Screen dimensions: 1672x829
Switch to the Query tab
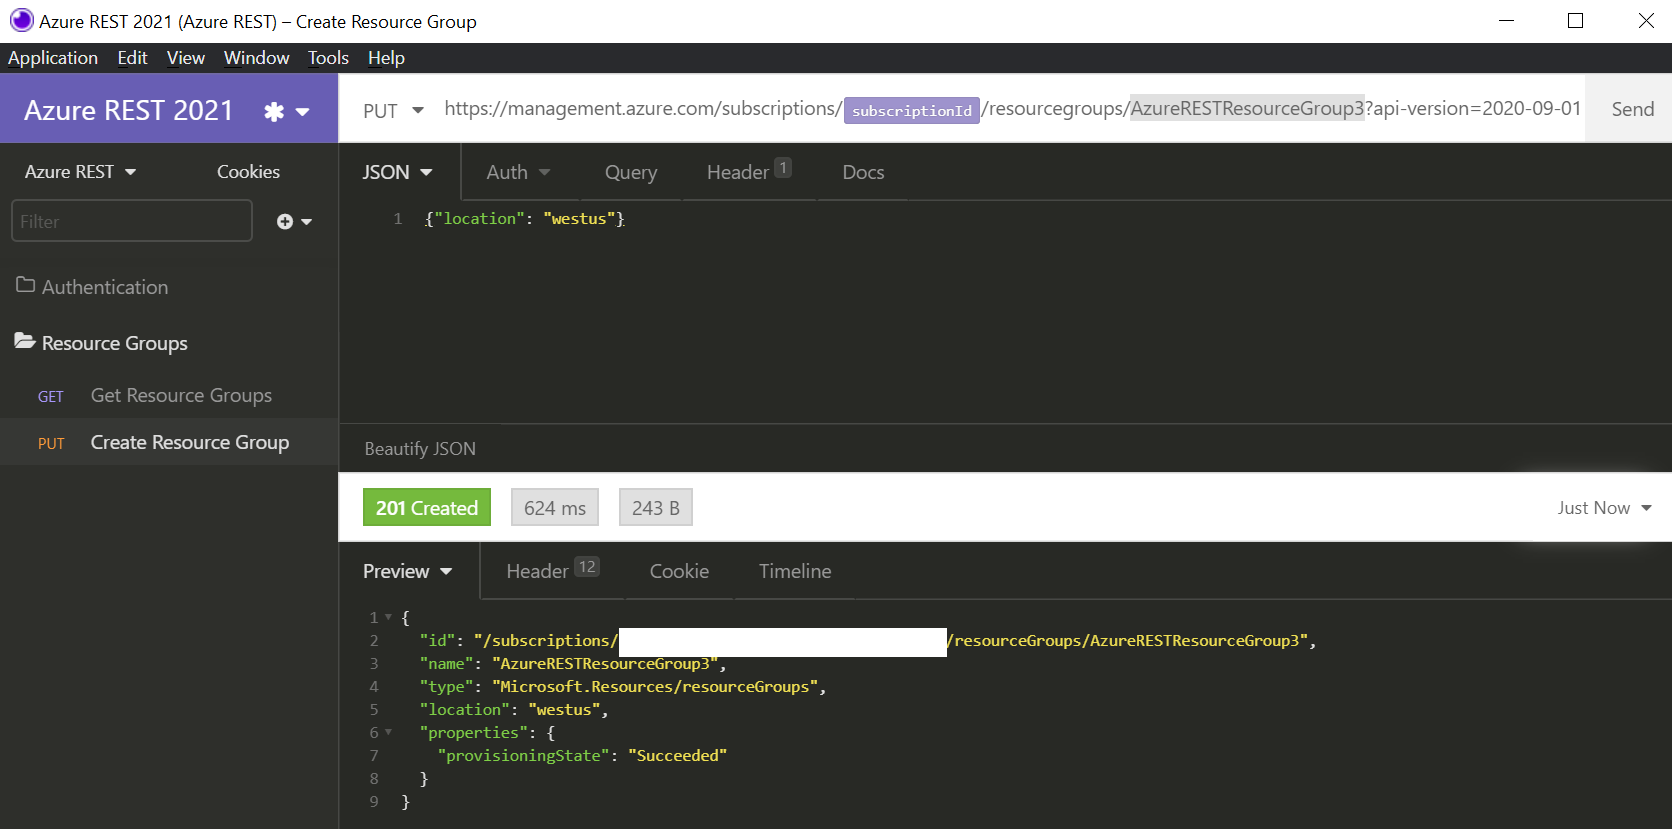(x=630, y=172)
